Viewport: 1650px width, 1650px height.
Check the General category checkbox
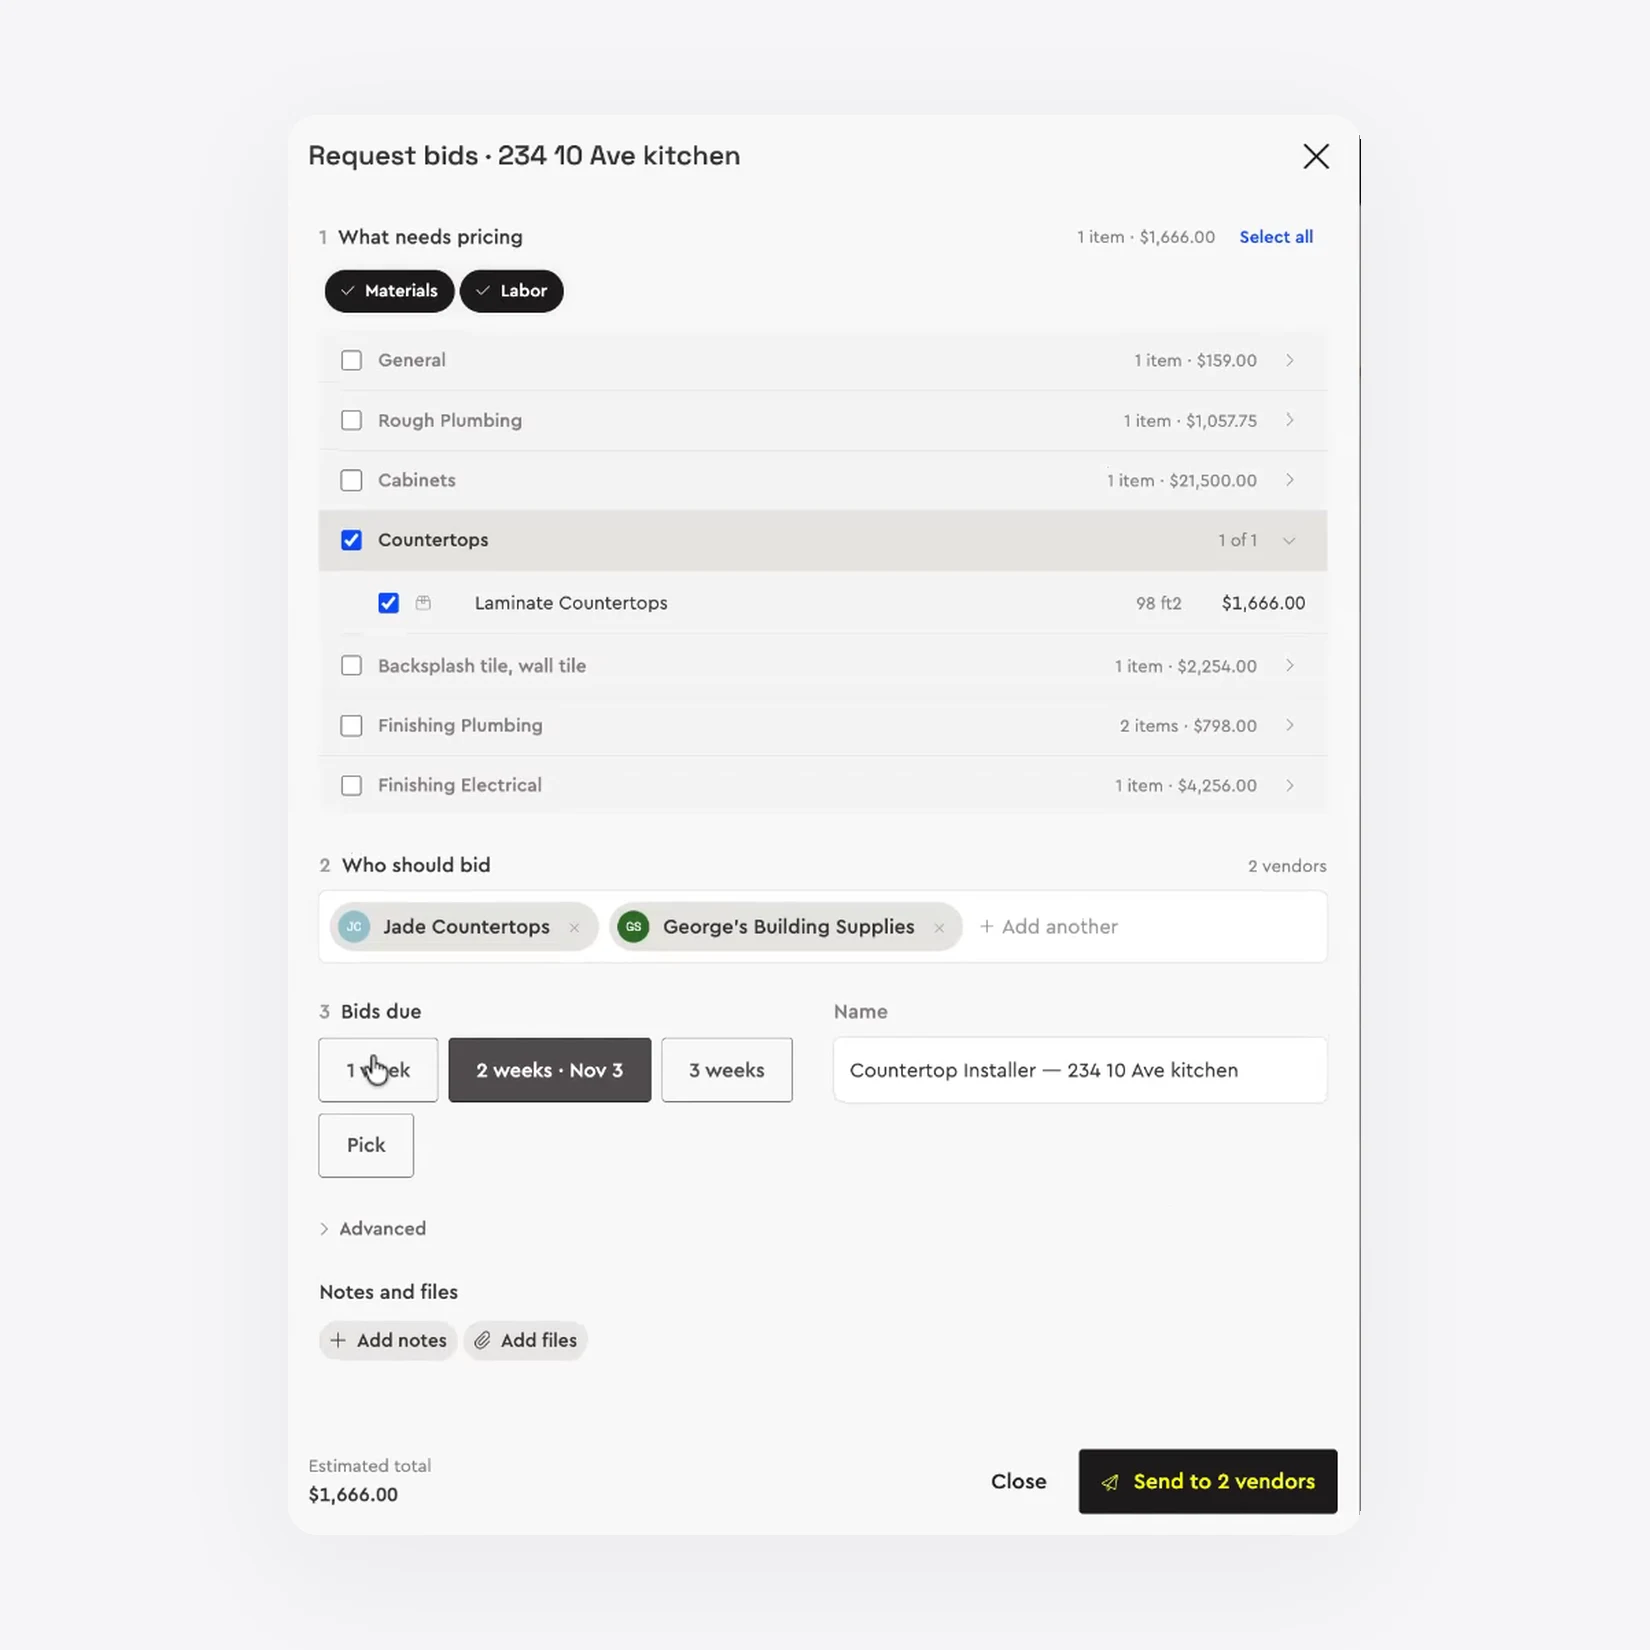pos(351,360)
